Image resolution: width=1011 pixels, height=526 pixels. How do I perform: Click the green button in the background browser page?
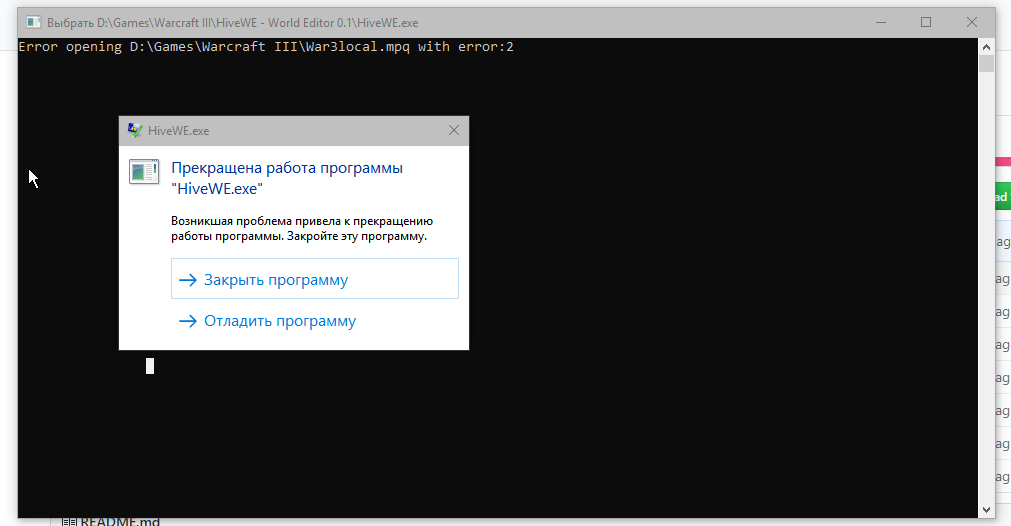(x=1003, y=197)
